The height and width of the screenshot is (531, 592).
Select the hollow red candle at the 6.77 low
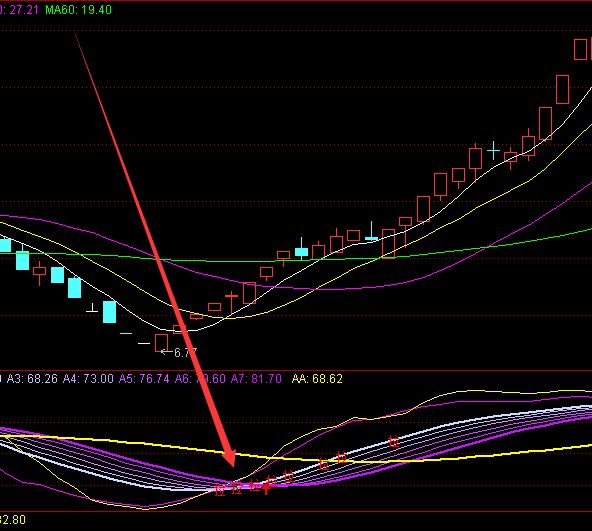pyautogui.click(x=161, y=343)
